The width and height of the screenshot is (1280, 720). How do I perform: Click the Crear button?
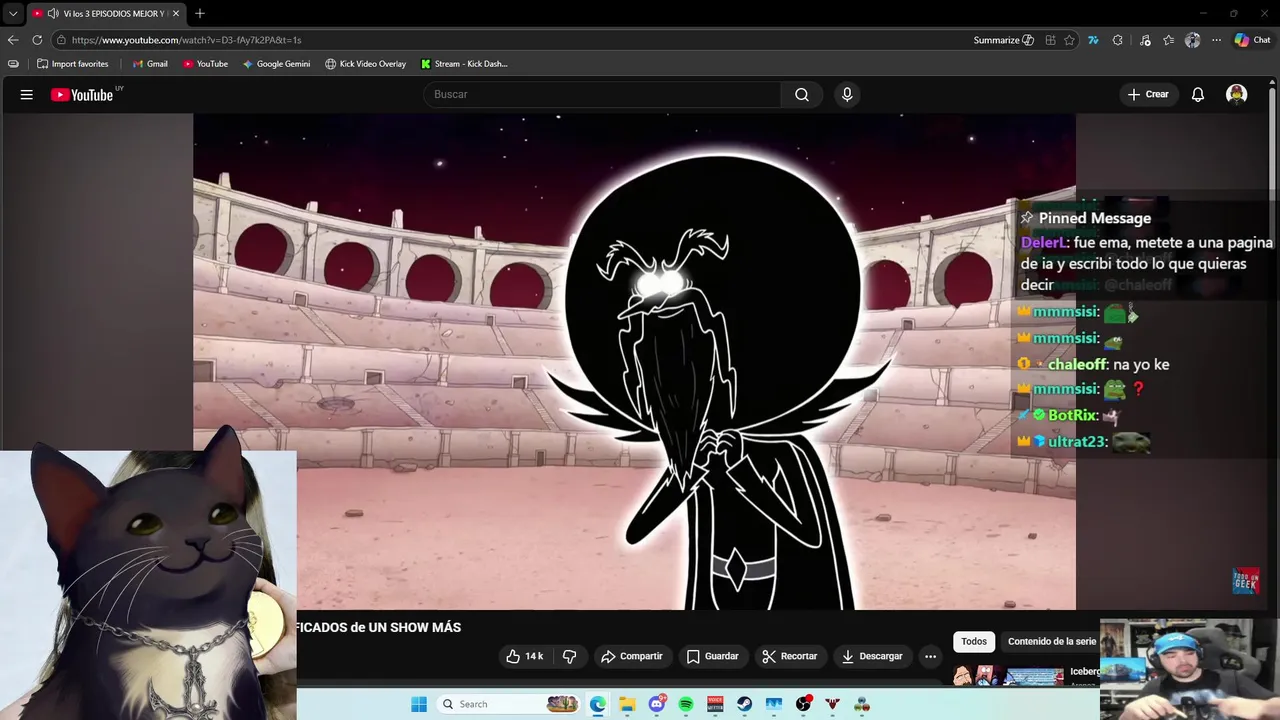tap(1147, 94)
